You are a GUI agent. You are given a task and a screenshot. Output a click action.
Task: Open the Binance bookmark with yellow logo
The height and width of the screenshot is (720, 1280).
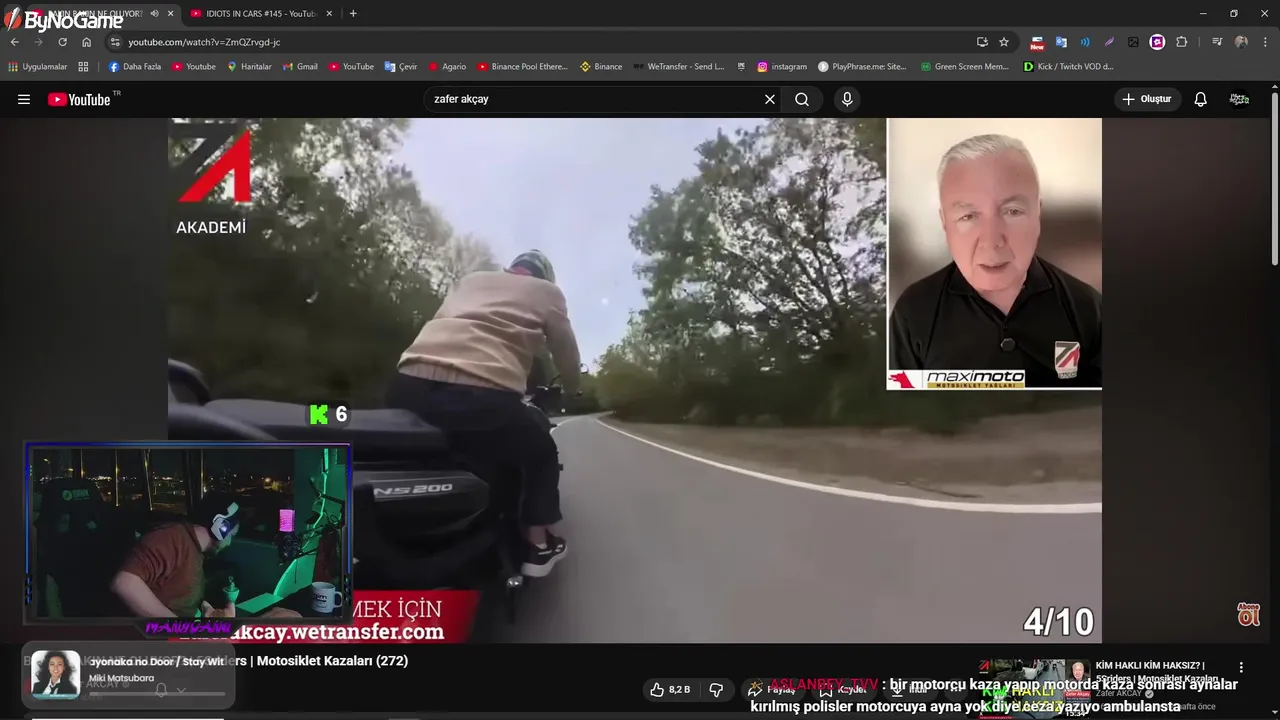(x=601, y=67)
